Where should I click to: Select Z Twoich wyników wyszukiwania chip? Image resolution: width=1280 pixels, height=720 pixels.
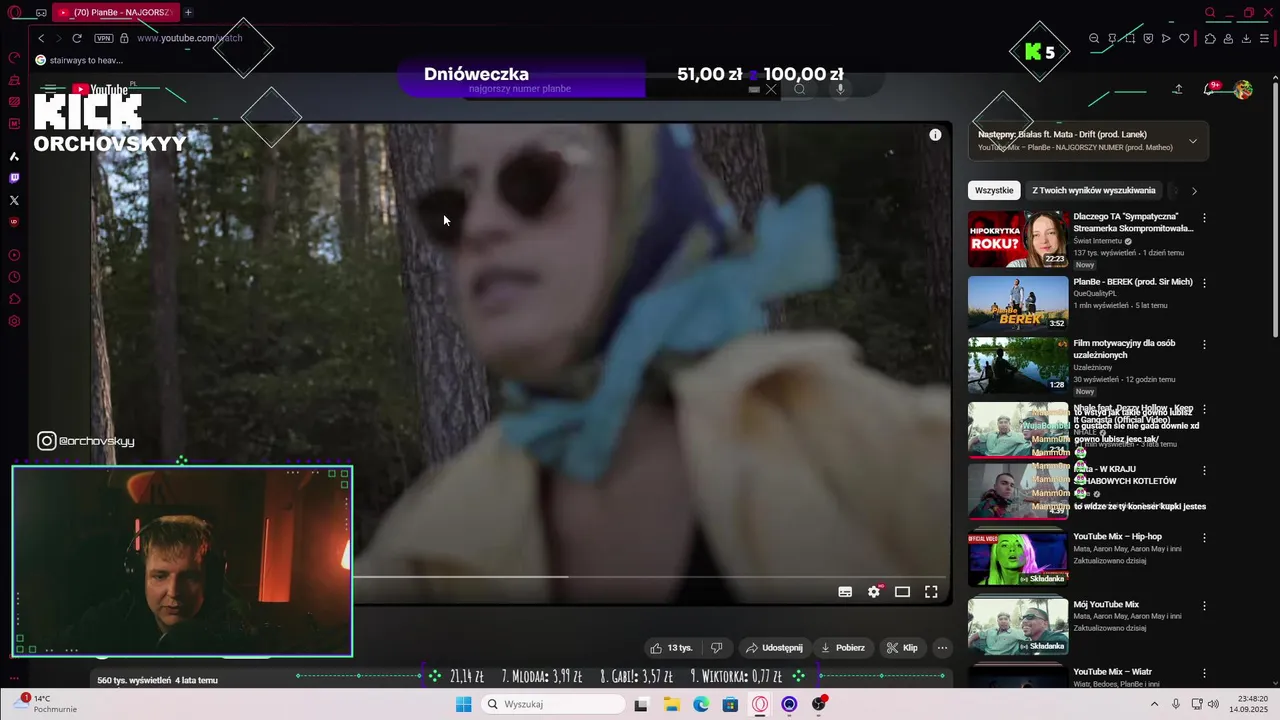coord(1094,190)
